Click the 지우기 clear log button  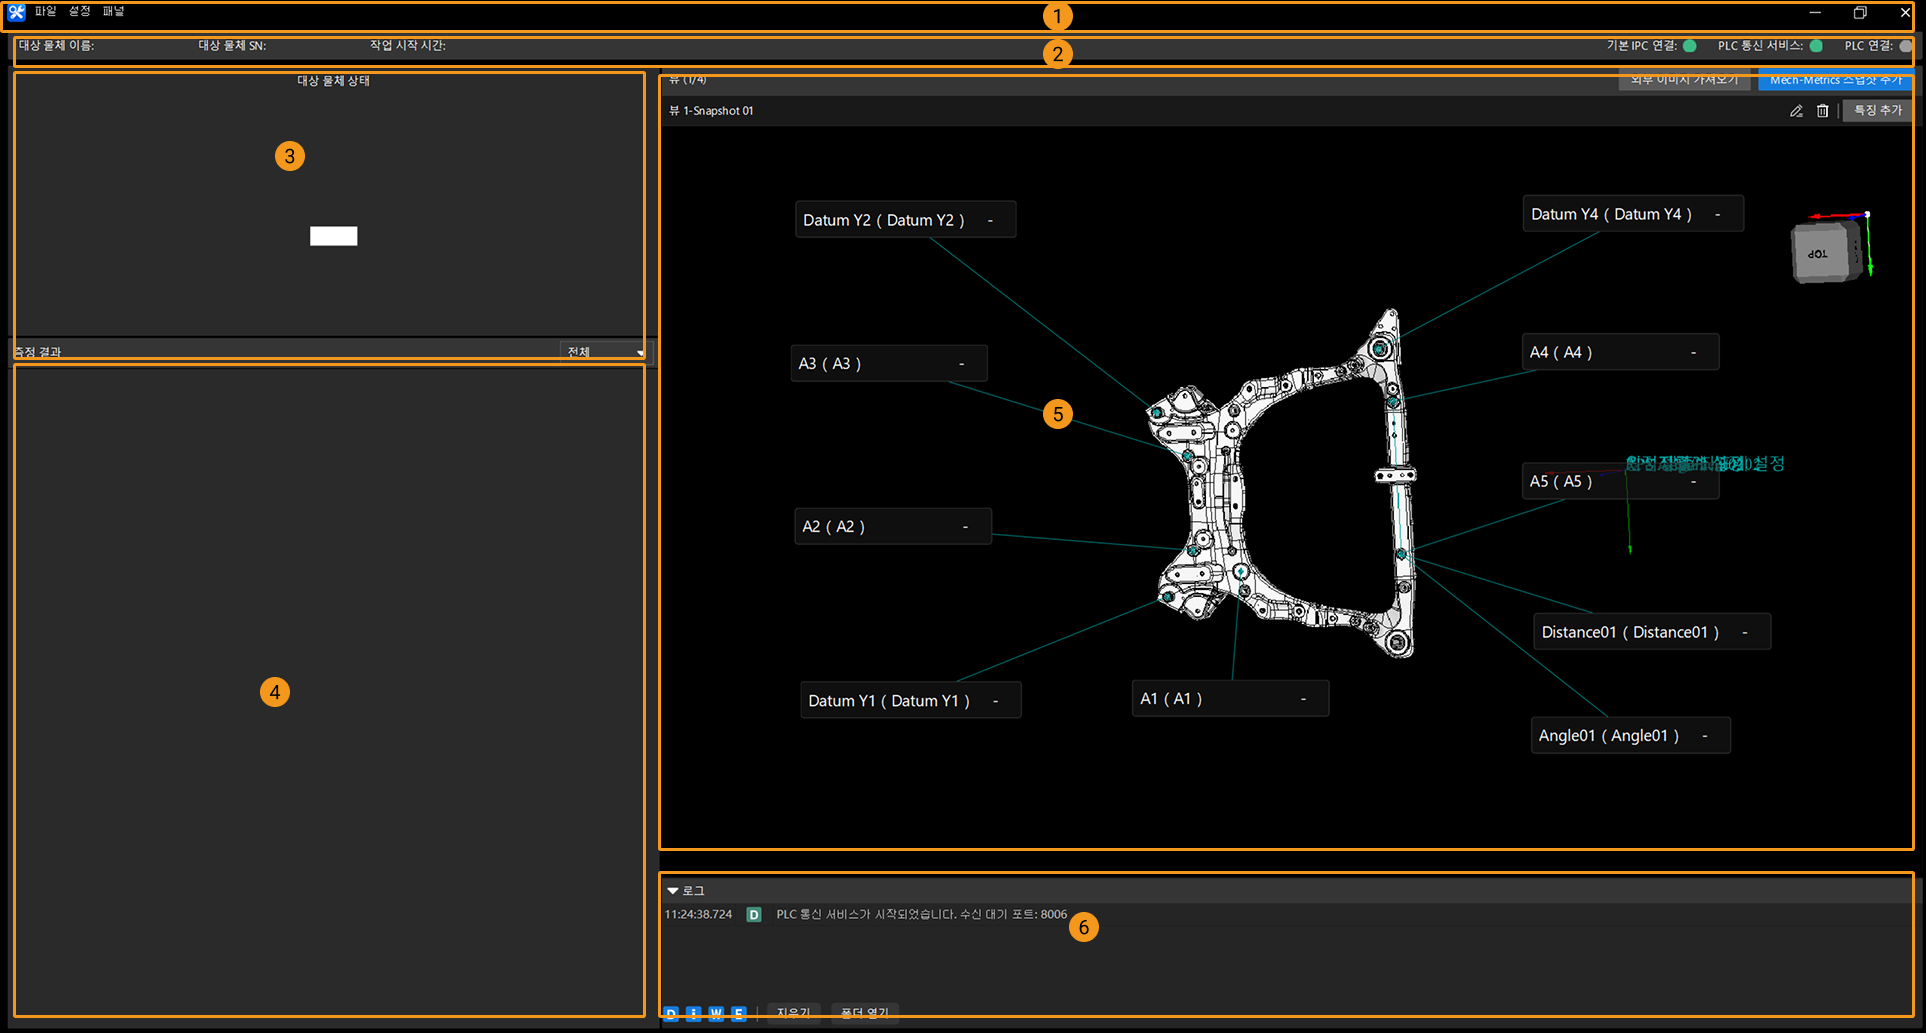(794, 1014)
